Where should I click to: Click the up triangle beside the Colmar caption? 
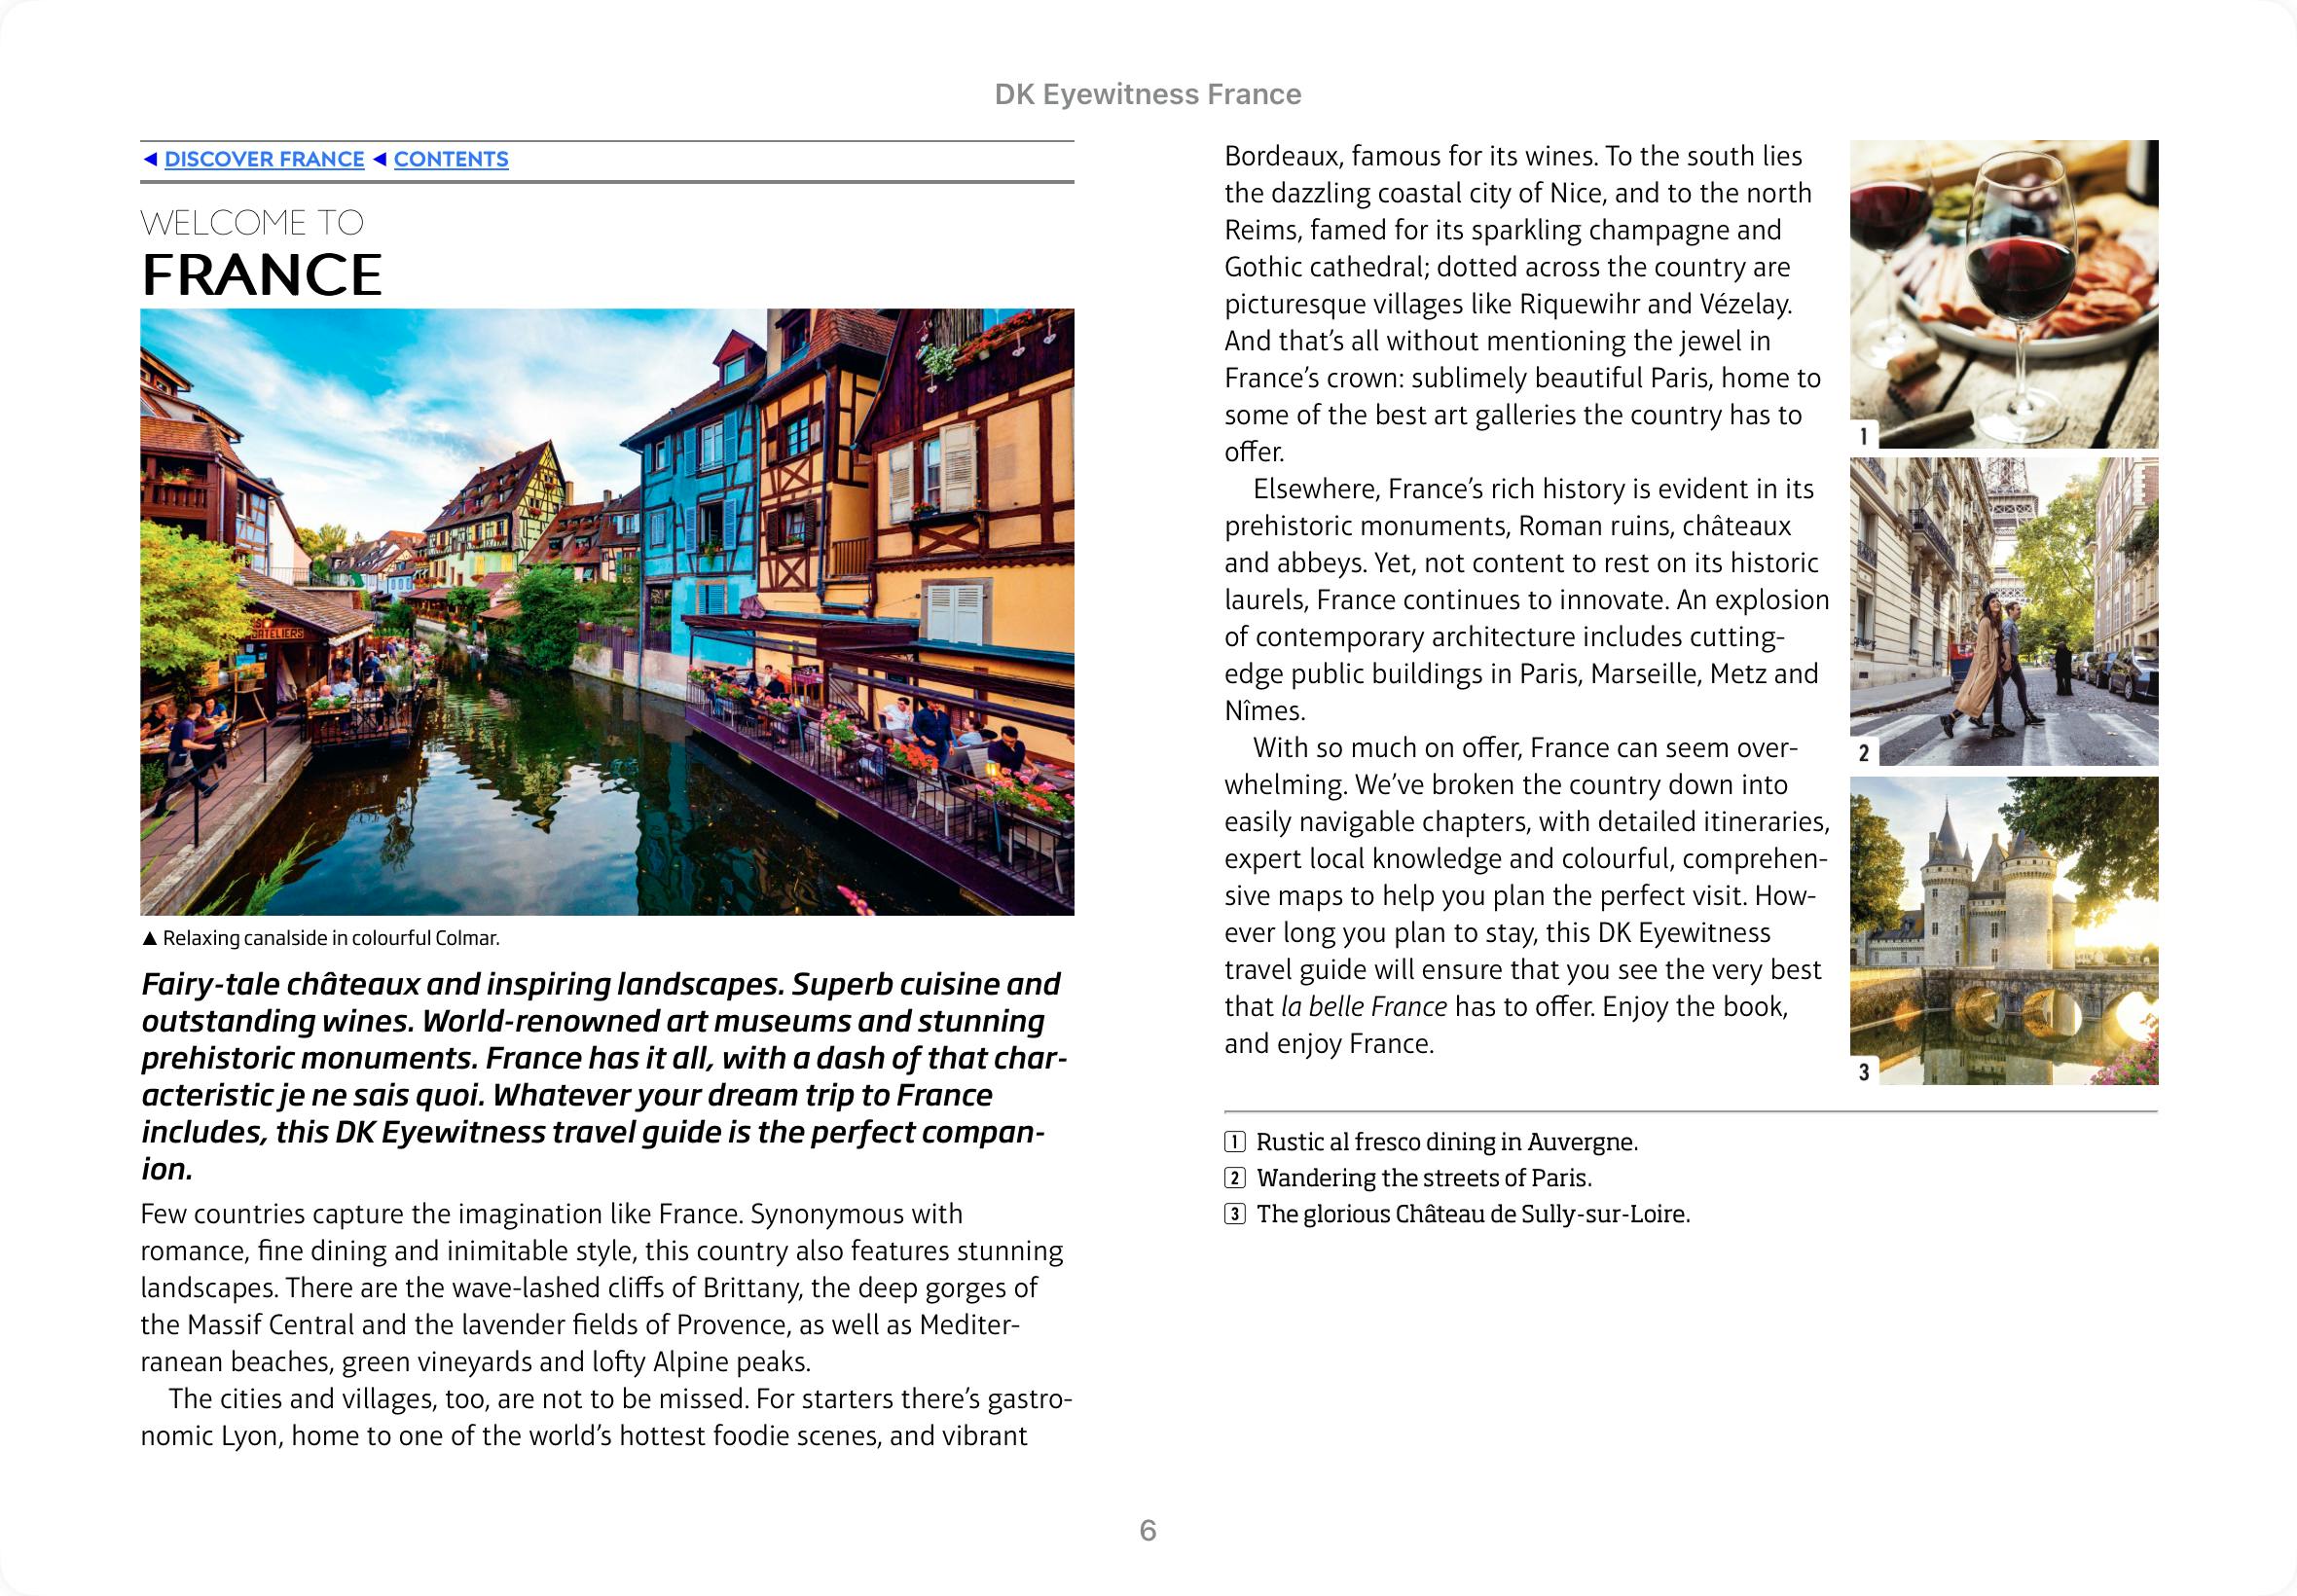point(150,938)
